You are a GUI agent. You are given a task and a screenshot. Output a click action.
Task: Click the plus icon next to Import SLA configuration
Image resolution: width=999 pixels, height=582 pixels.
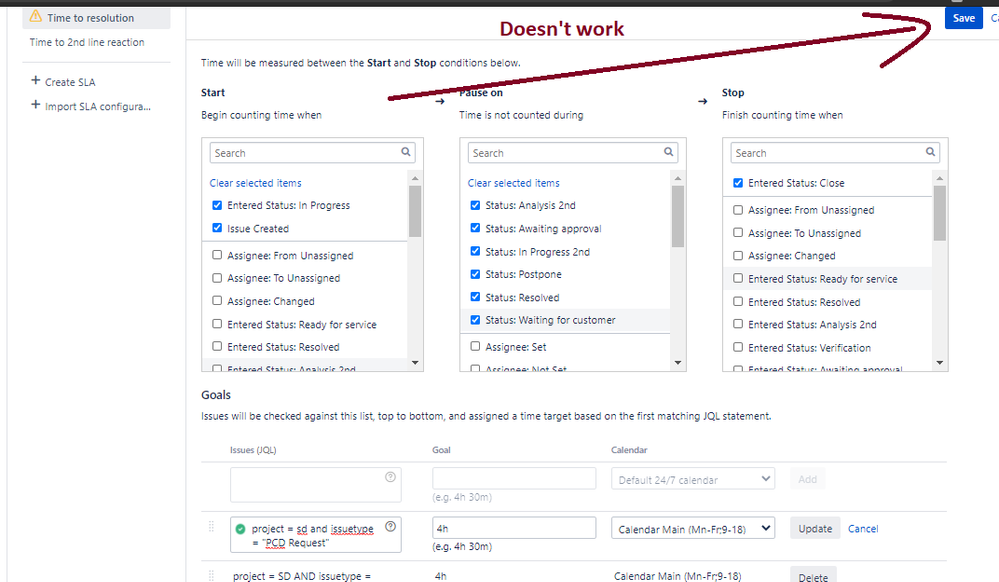pyautogui.click(x=36, y=105)
